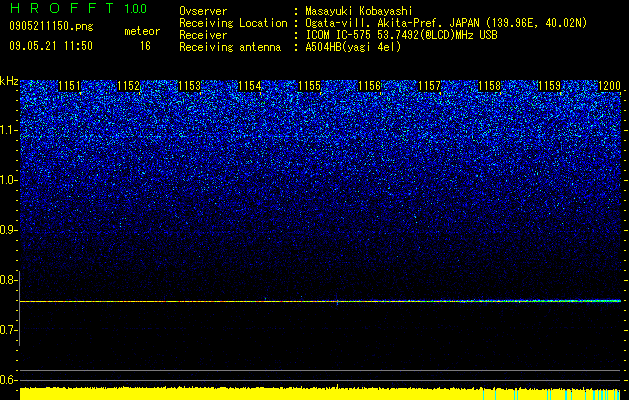
Task: Click the 1157 time marker
Action: pos(430,86)
